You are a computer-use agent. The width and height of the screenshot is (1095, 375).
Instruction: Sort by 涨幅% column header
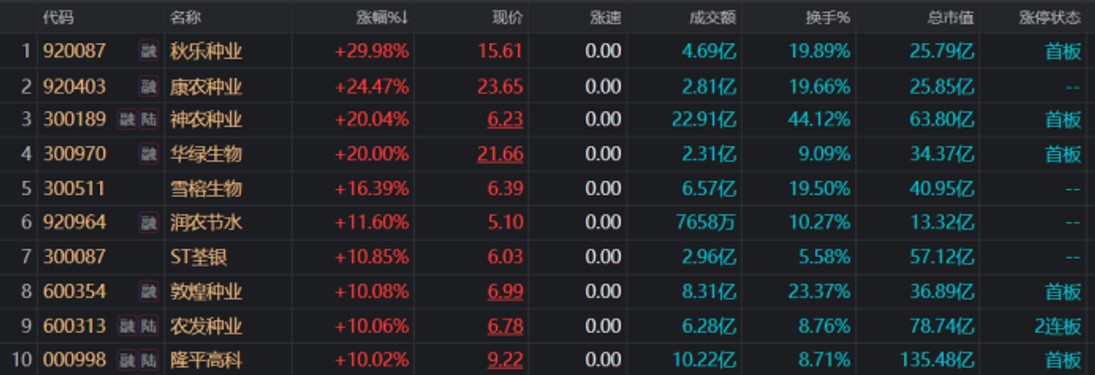point(382,17)
